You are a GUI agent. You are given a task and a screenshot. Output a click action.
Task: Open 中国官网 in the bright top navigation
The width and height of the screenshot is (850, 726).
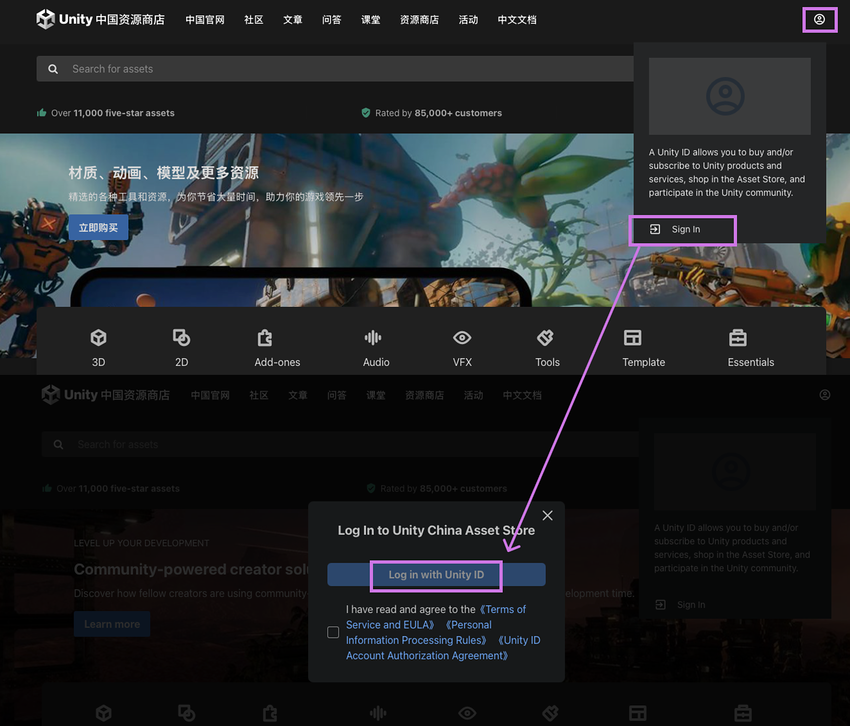pos(205,20)
